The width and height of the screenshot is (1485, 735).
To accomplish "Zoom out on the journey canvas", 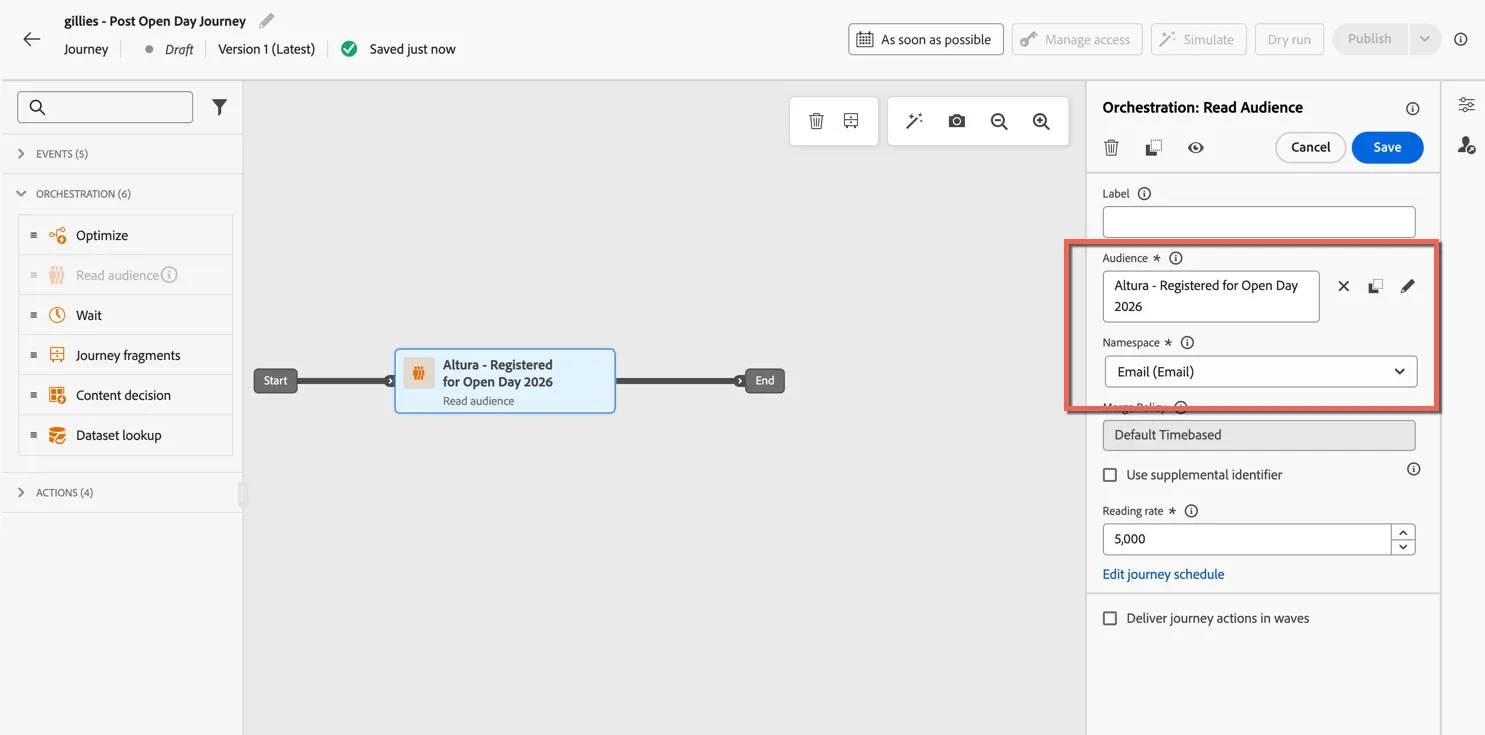I will [x=999, y=121].
